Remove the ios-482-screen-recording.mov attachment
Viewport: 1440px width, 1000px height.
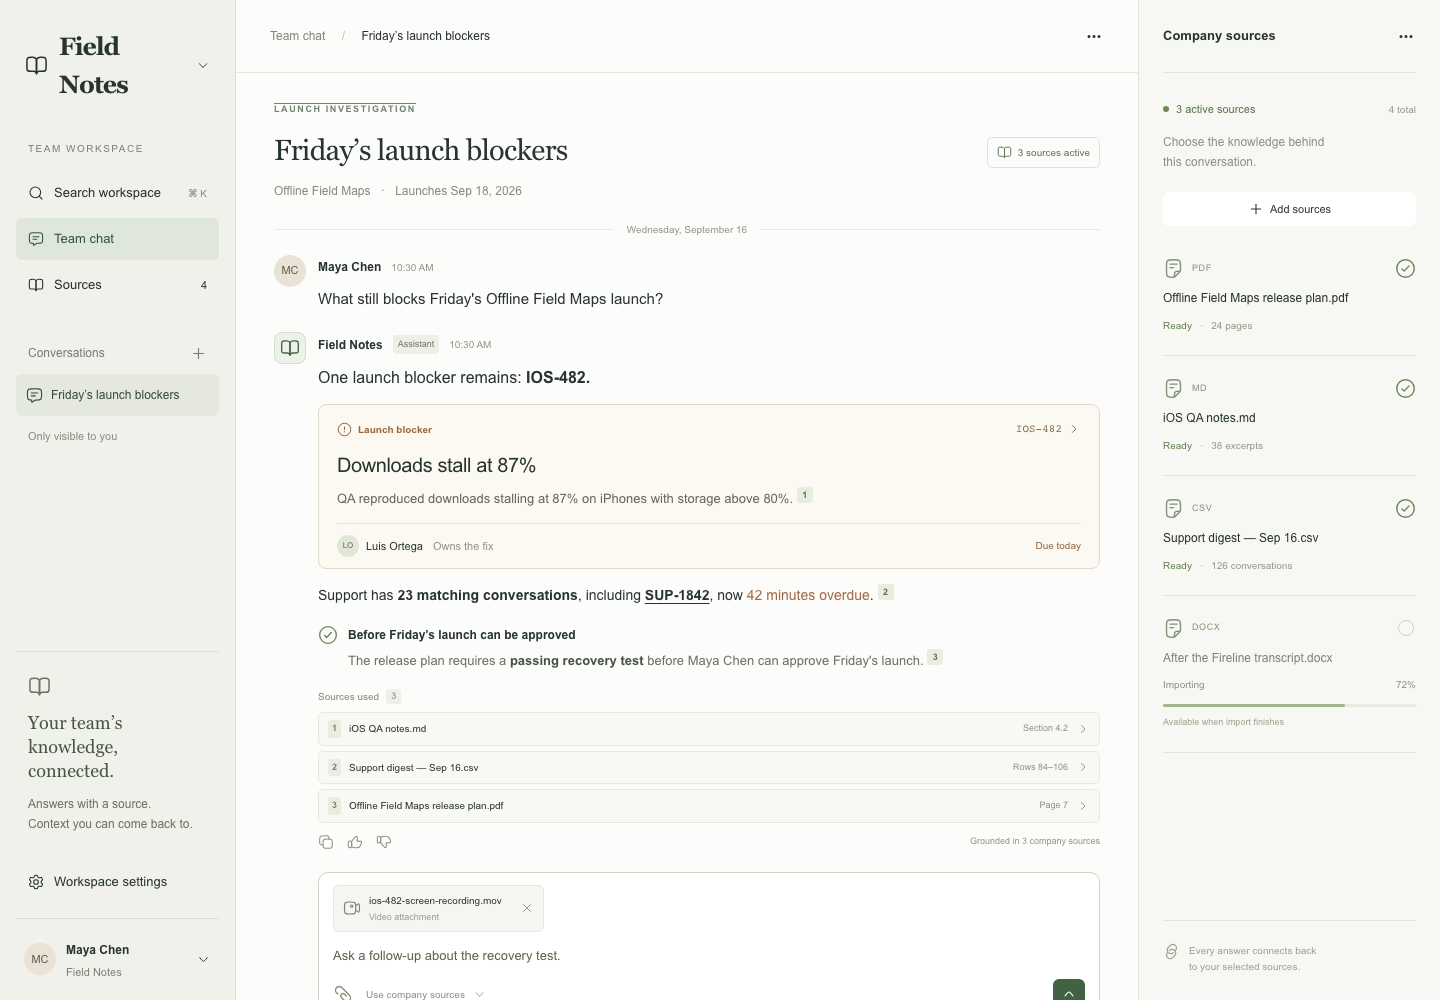pyautogui.click(x=527, y=908)
